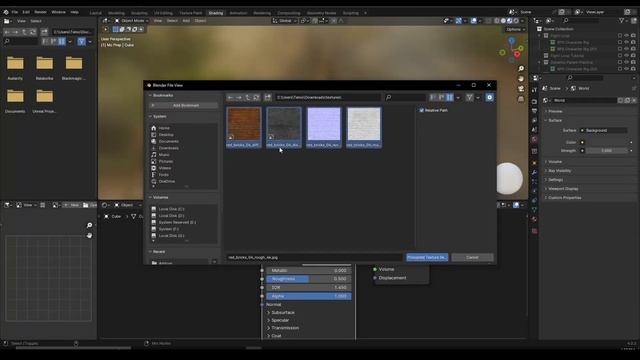Select purple normal map texture thumbnail

pyautogui.click(x=324, y=127)
